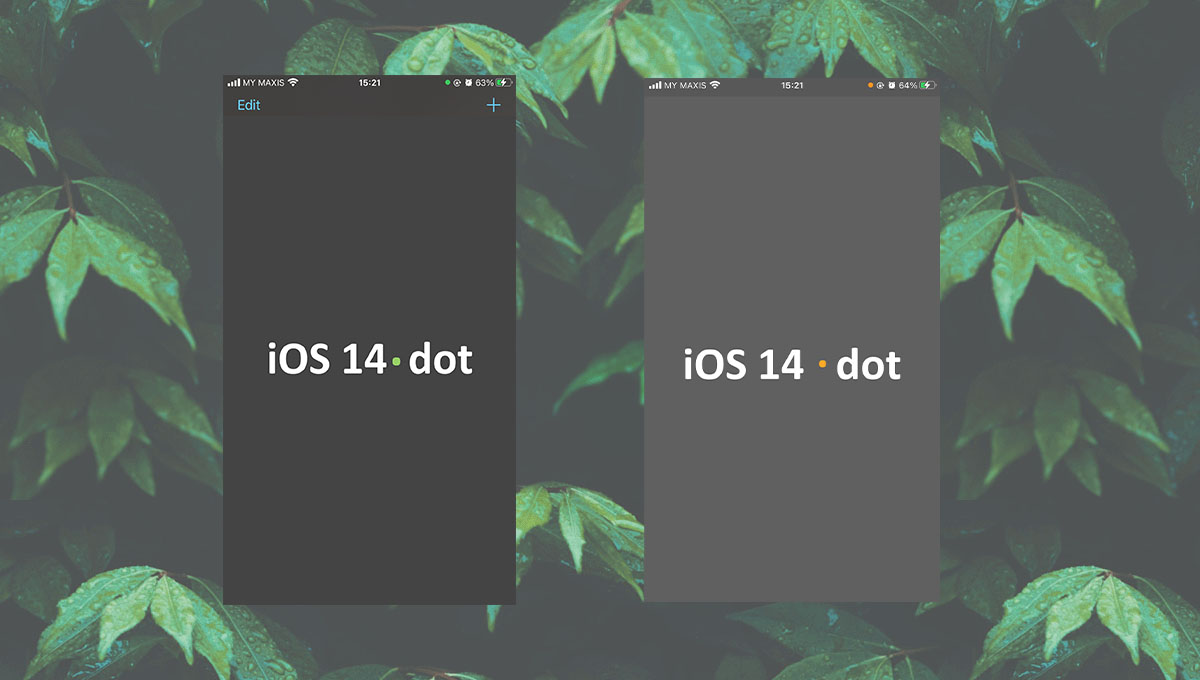Tap the Wi-Fi icon on the green-dot phone
Image resolution: width=1200 pixels, height=680 pixels.
[293, 83]
